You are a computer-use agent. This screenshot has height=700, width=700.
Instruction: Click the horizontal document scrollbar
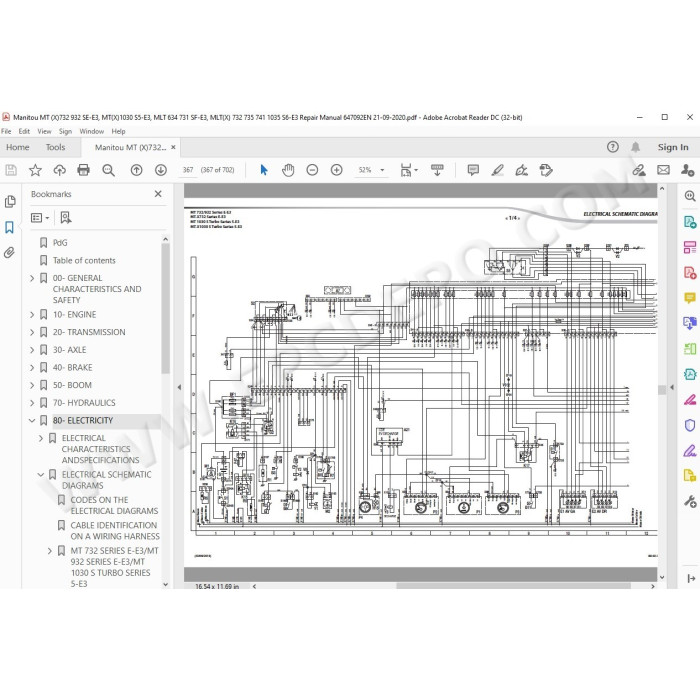point(513,586)
